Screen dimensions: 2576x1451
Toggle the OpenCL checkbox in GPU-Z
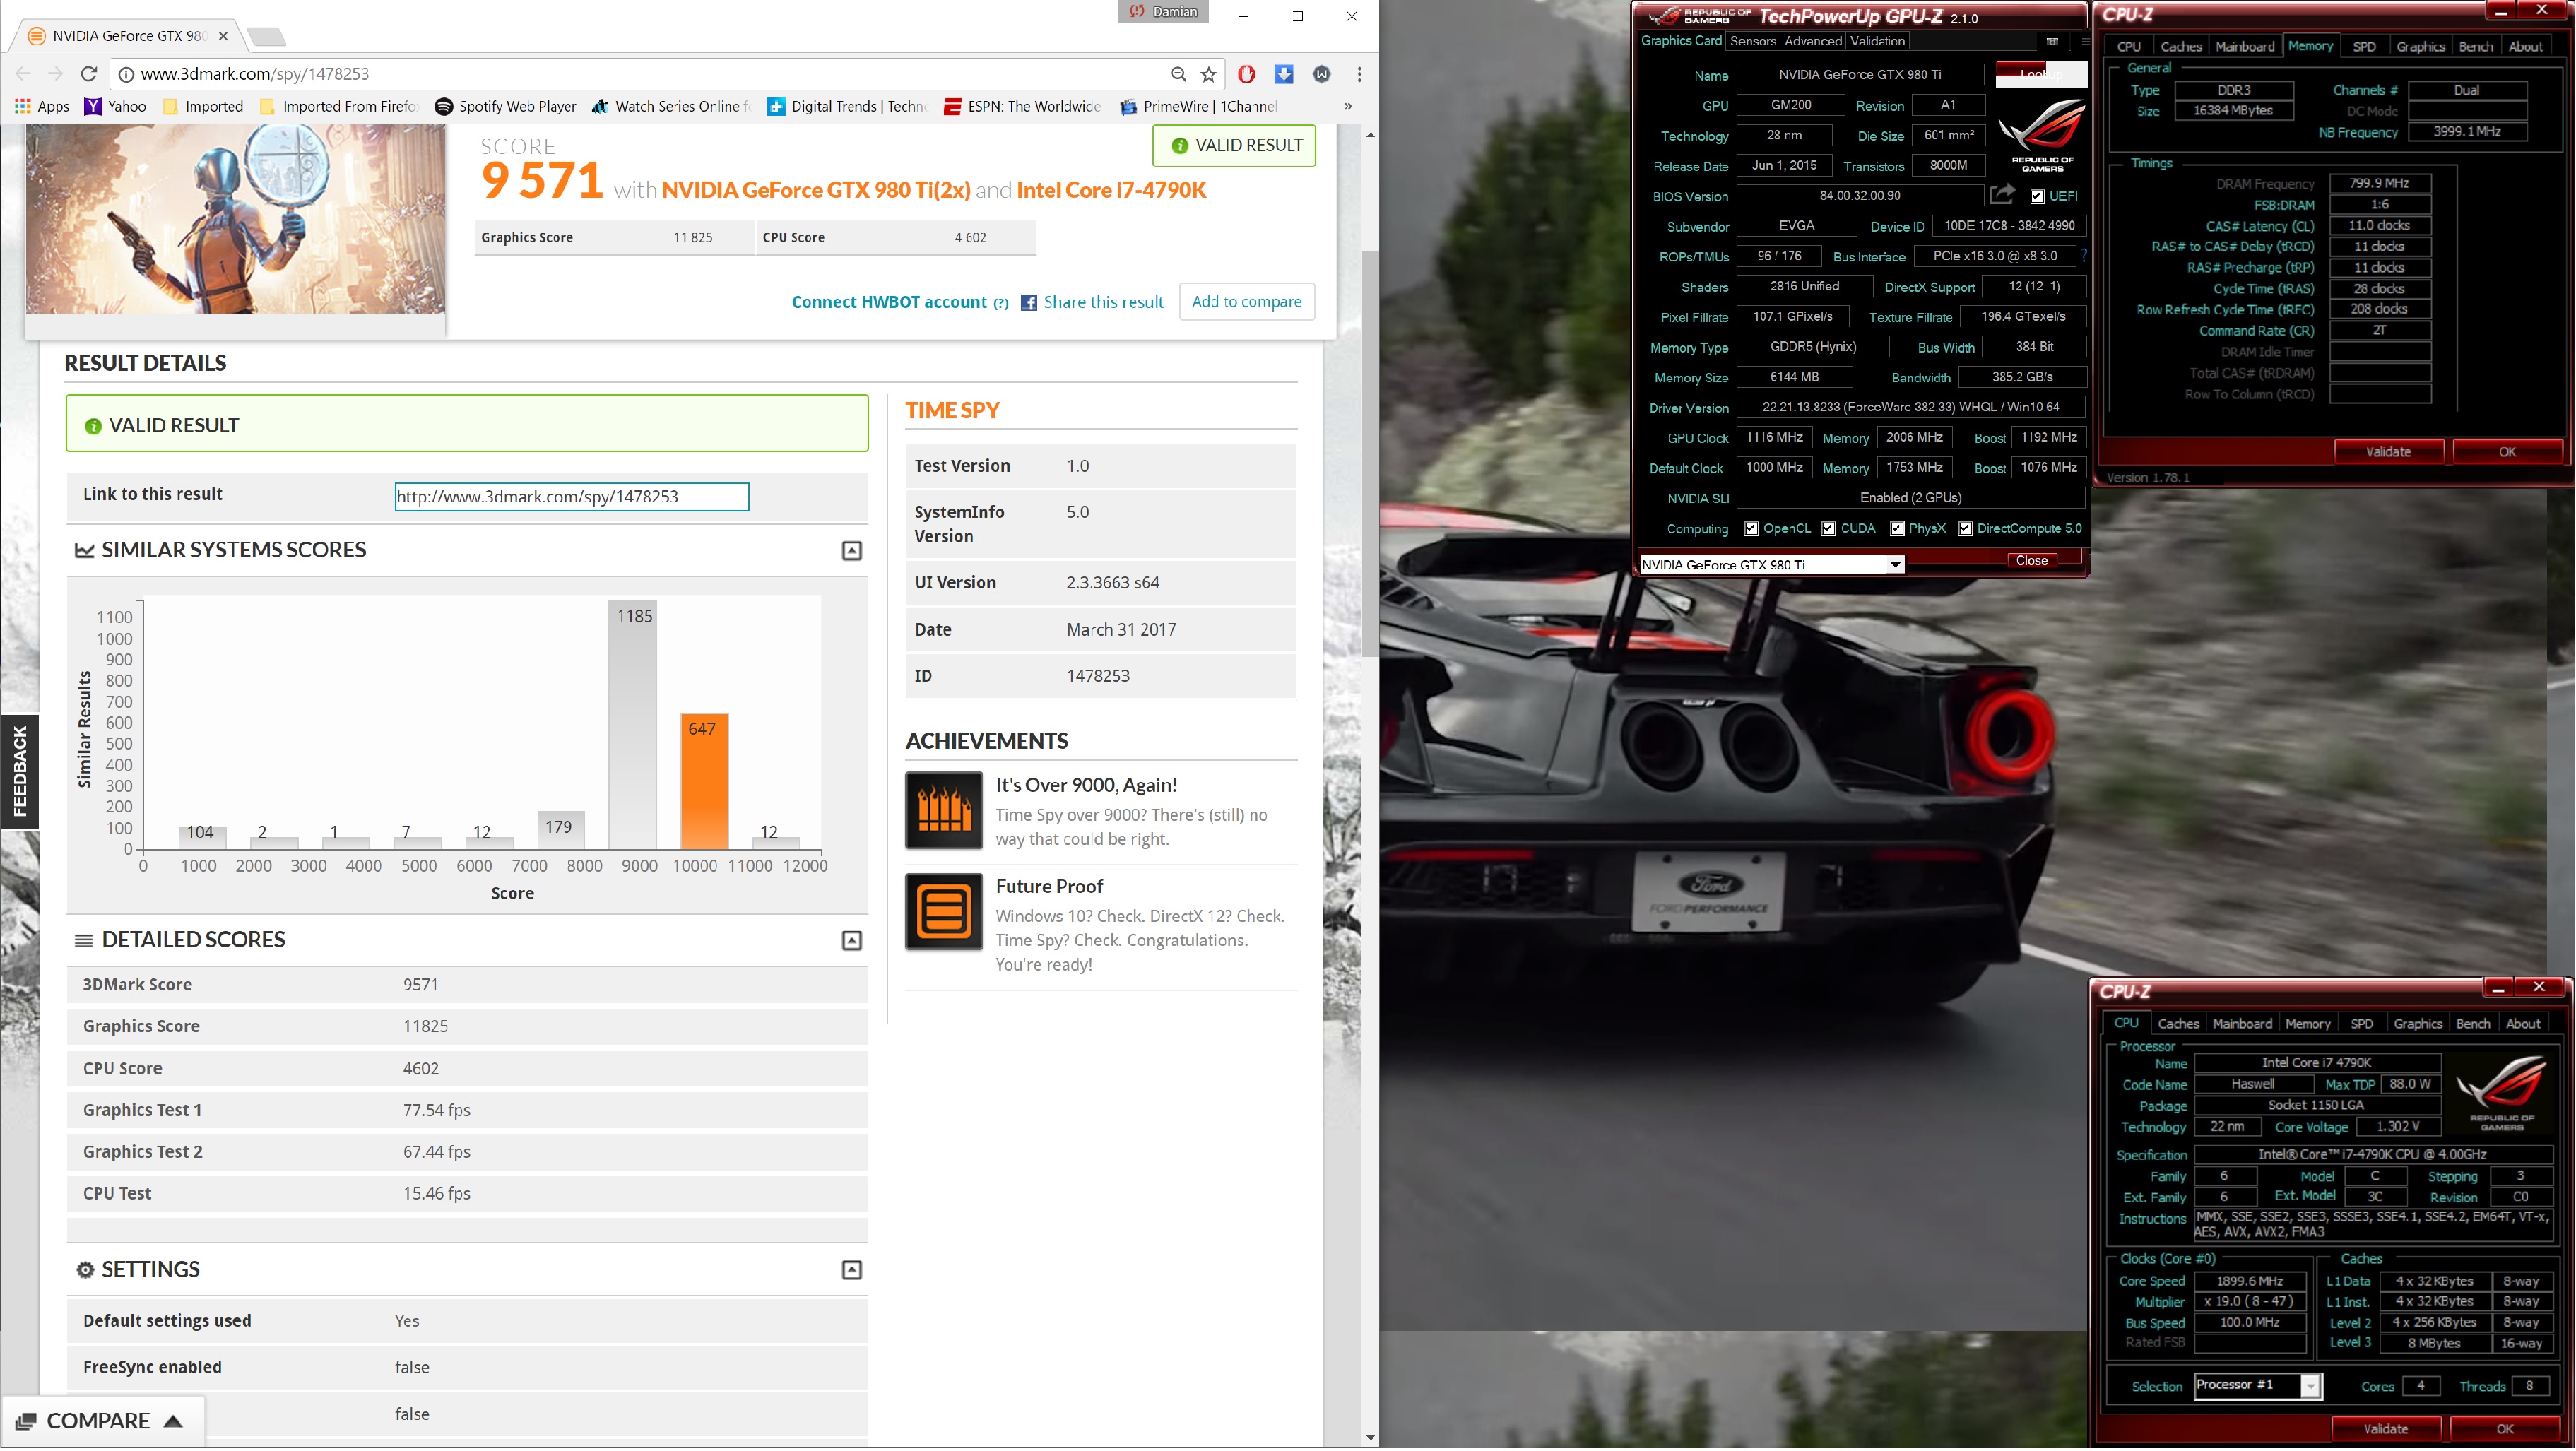pyautogui.click(x=1751, y=529)
